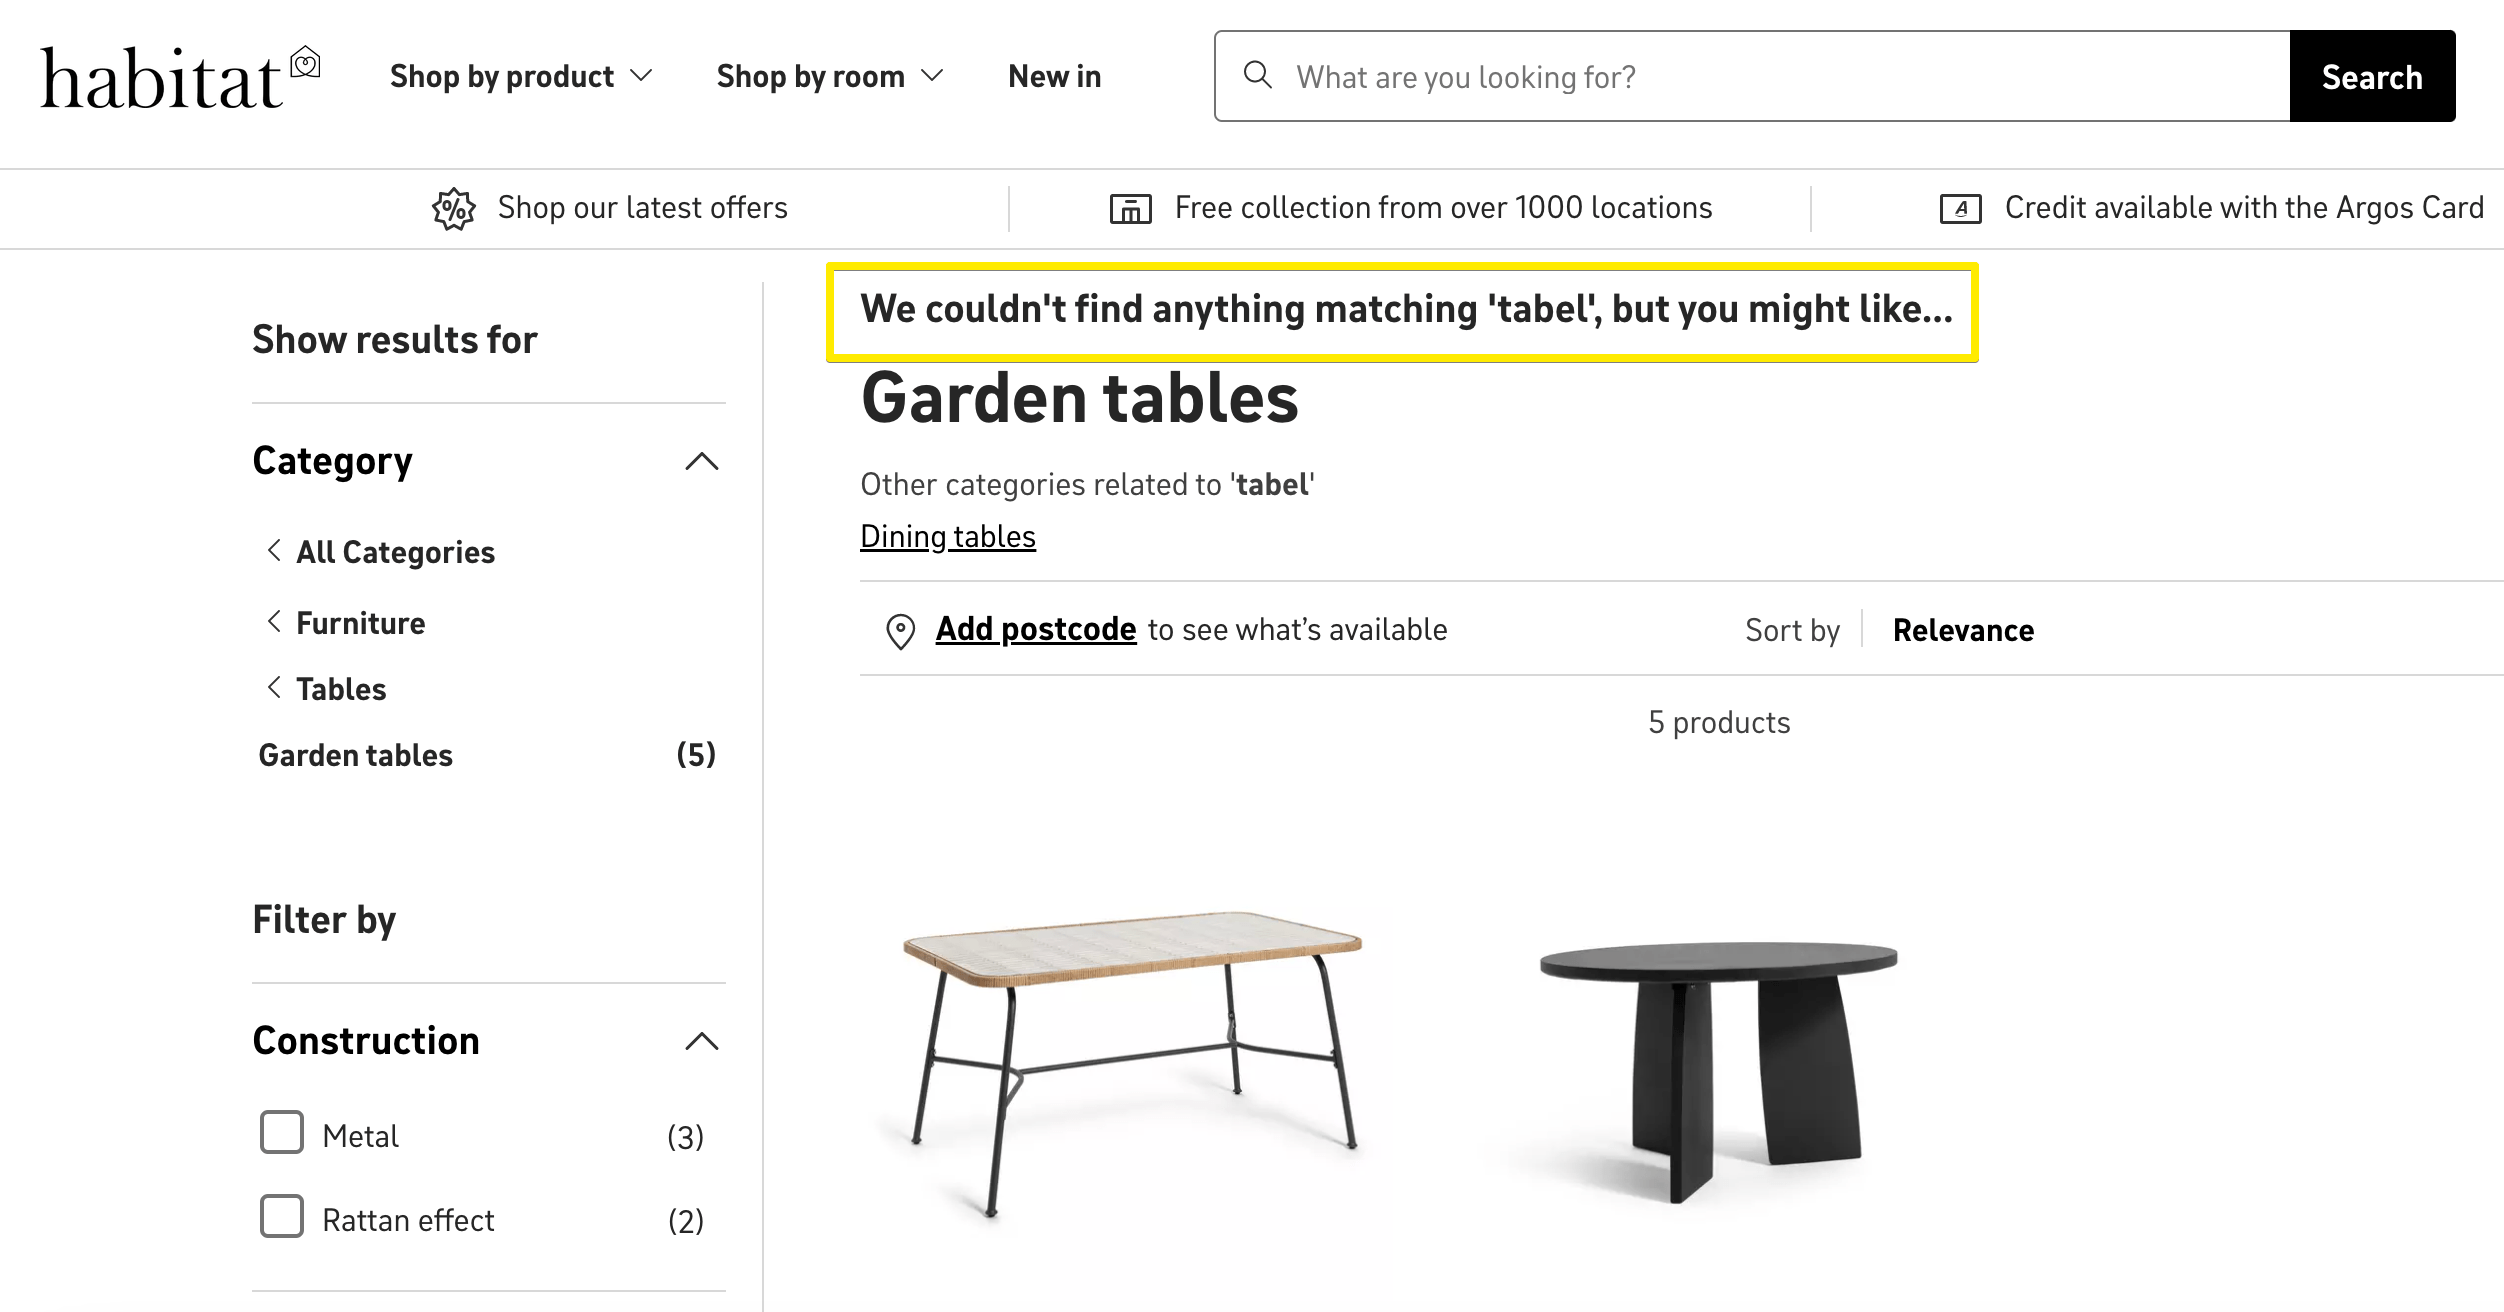2504x1312 pixels.
Task: Click the Dining tables related link
Action: pyautogui.click(x=947, y=535)
